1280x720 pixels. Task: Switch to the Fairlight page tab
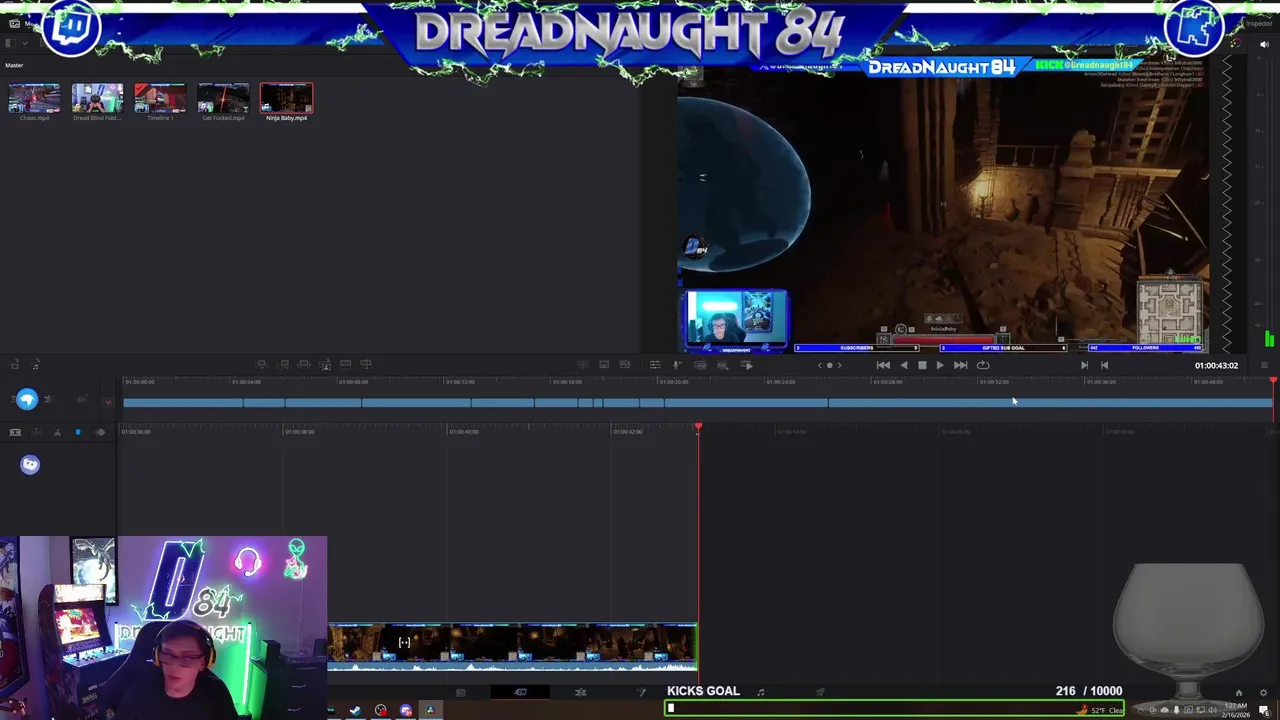coord(760,692)
